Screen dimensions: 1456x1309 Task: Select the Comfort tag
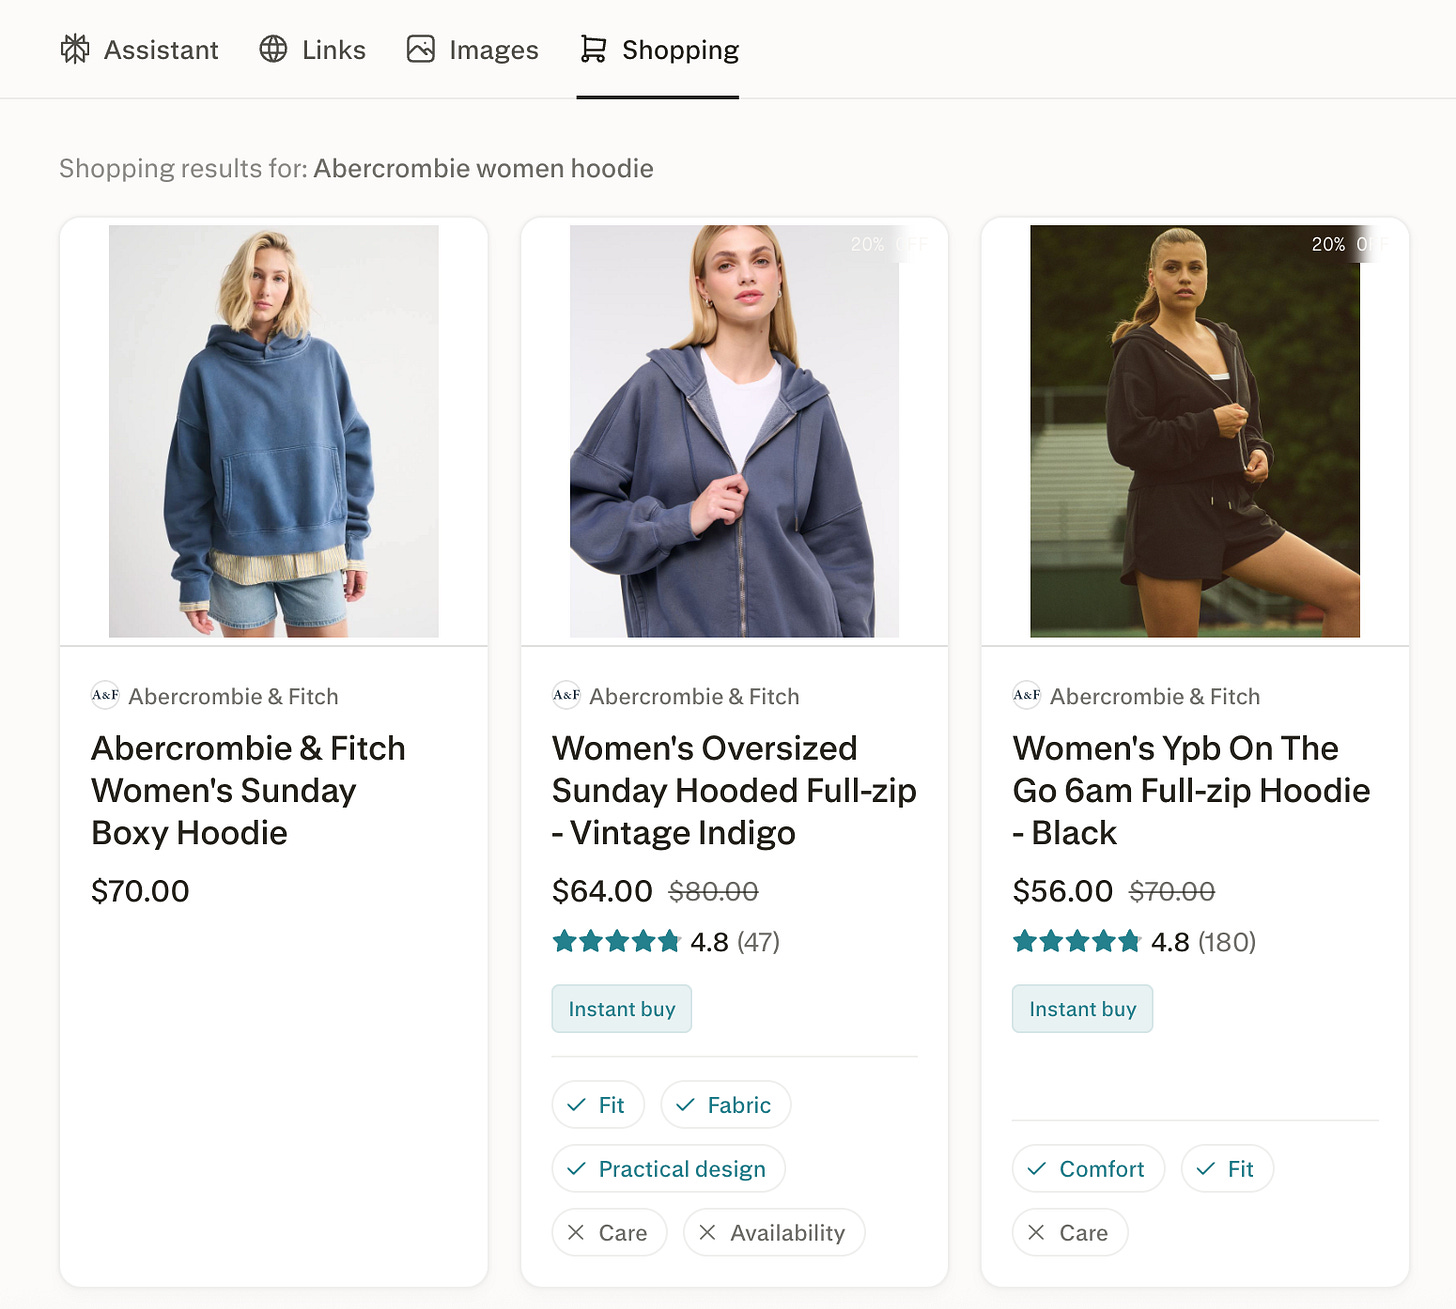coord(1089,1169)
